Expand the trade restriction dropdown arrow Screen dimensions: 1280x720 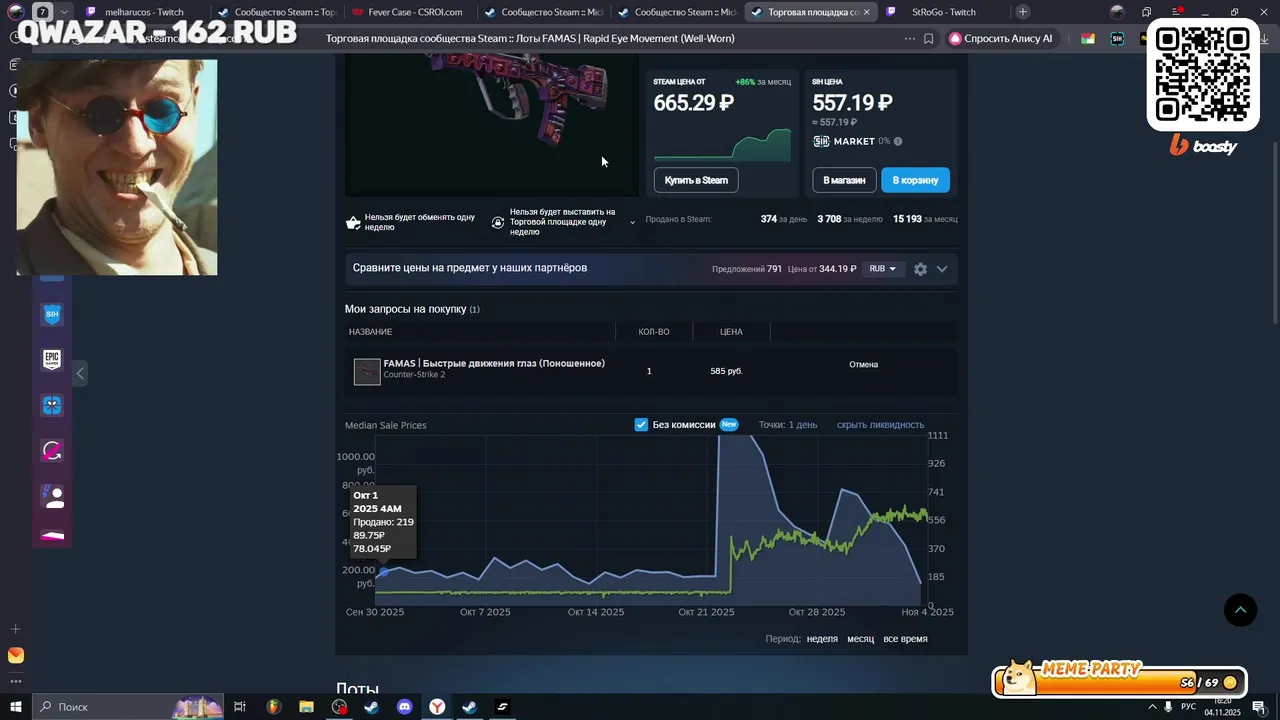coord(632,222)
